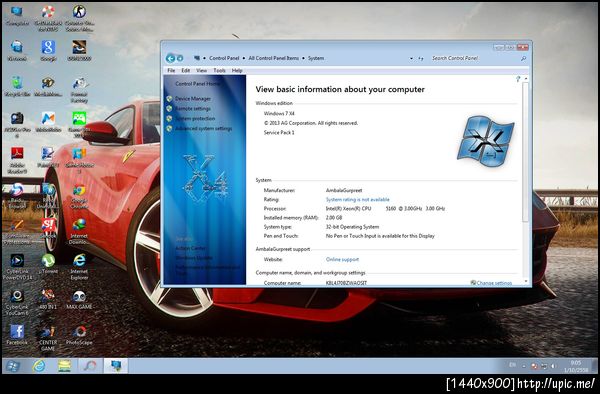Image resolution: width=600 pixels, height=394 pixels.
Task: Select the System window taskbar button
Action: click(x=116, y=366)
